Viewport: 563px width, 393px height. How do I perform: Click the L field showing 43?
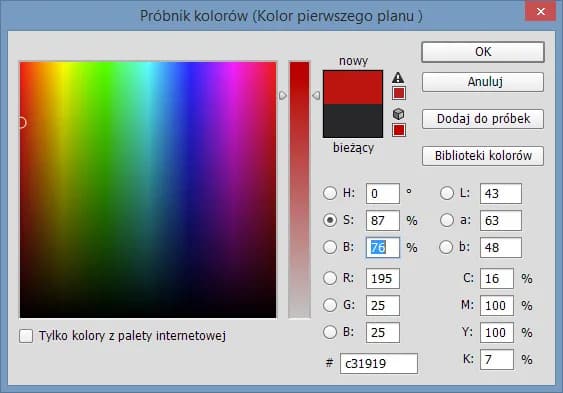pyautogui.click(x=501, y=193)
